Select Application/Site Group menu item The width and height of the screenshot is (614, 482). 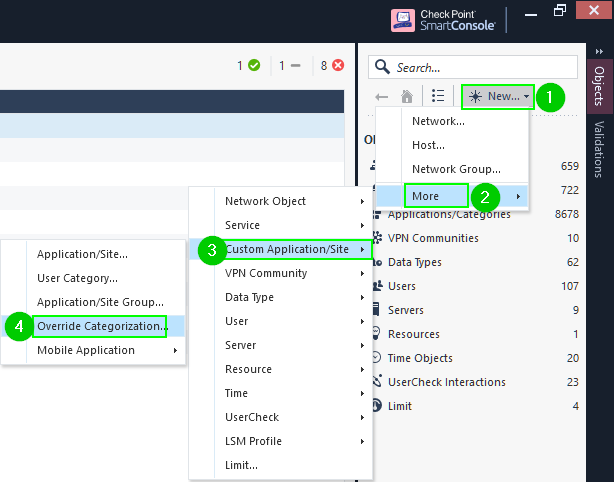point(100,302)
